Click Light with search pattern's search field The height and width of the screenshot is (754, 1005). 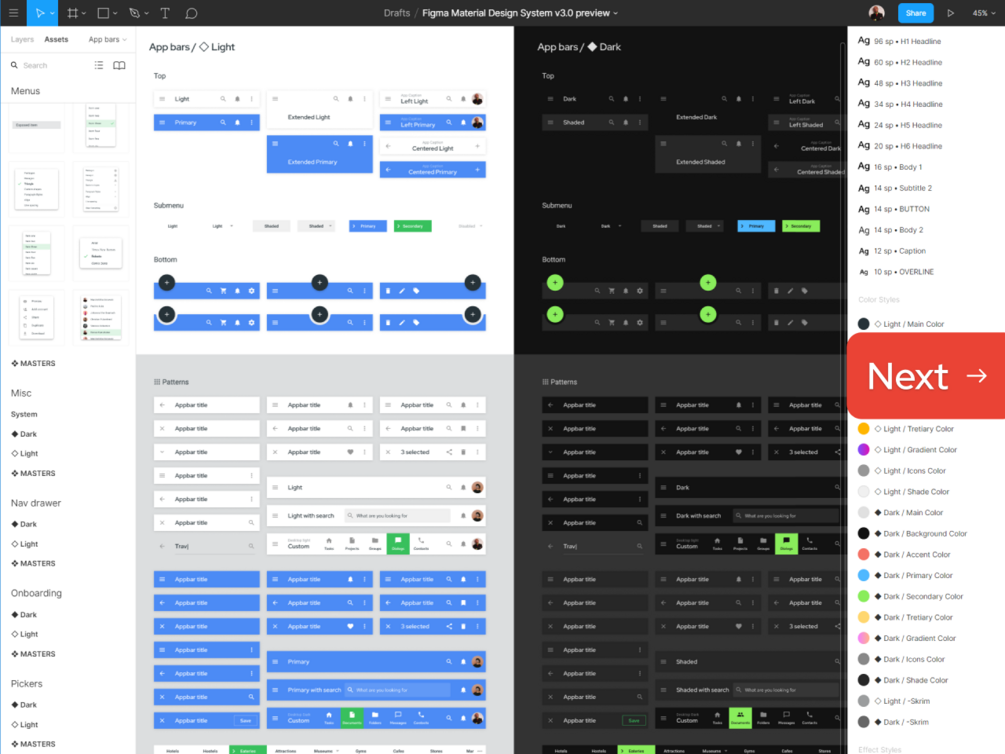[397, 515]
